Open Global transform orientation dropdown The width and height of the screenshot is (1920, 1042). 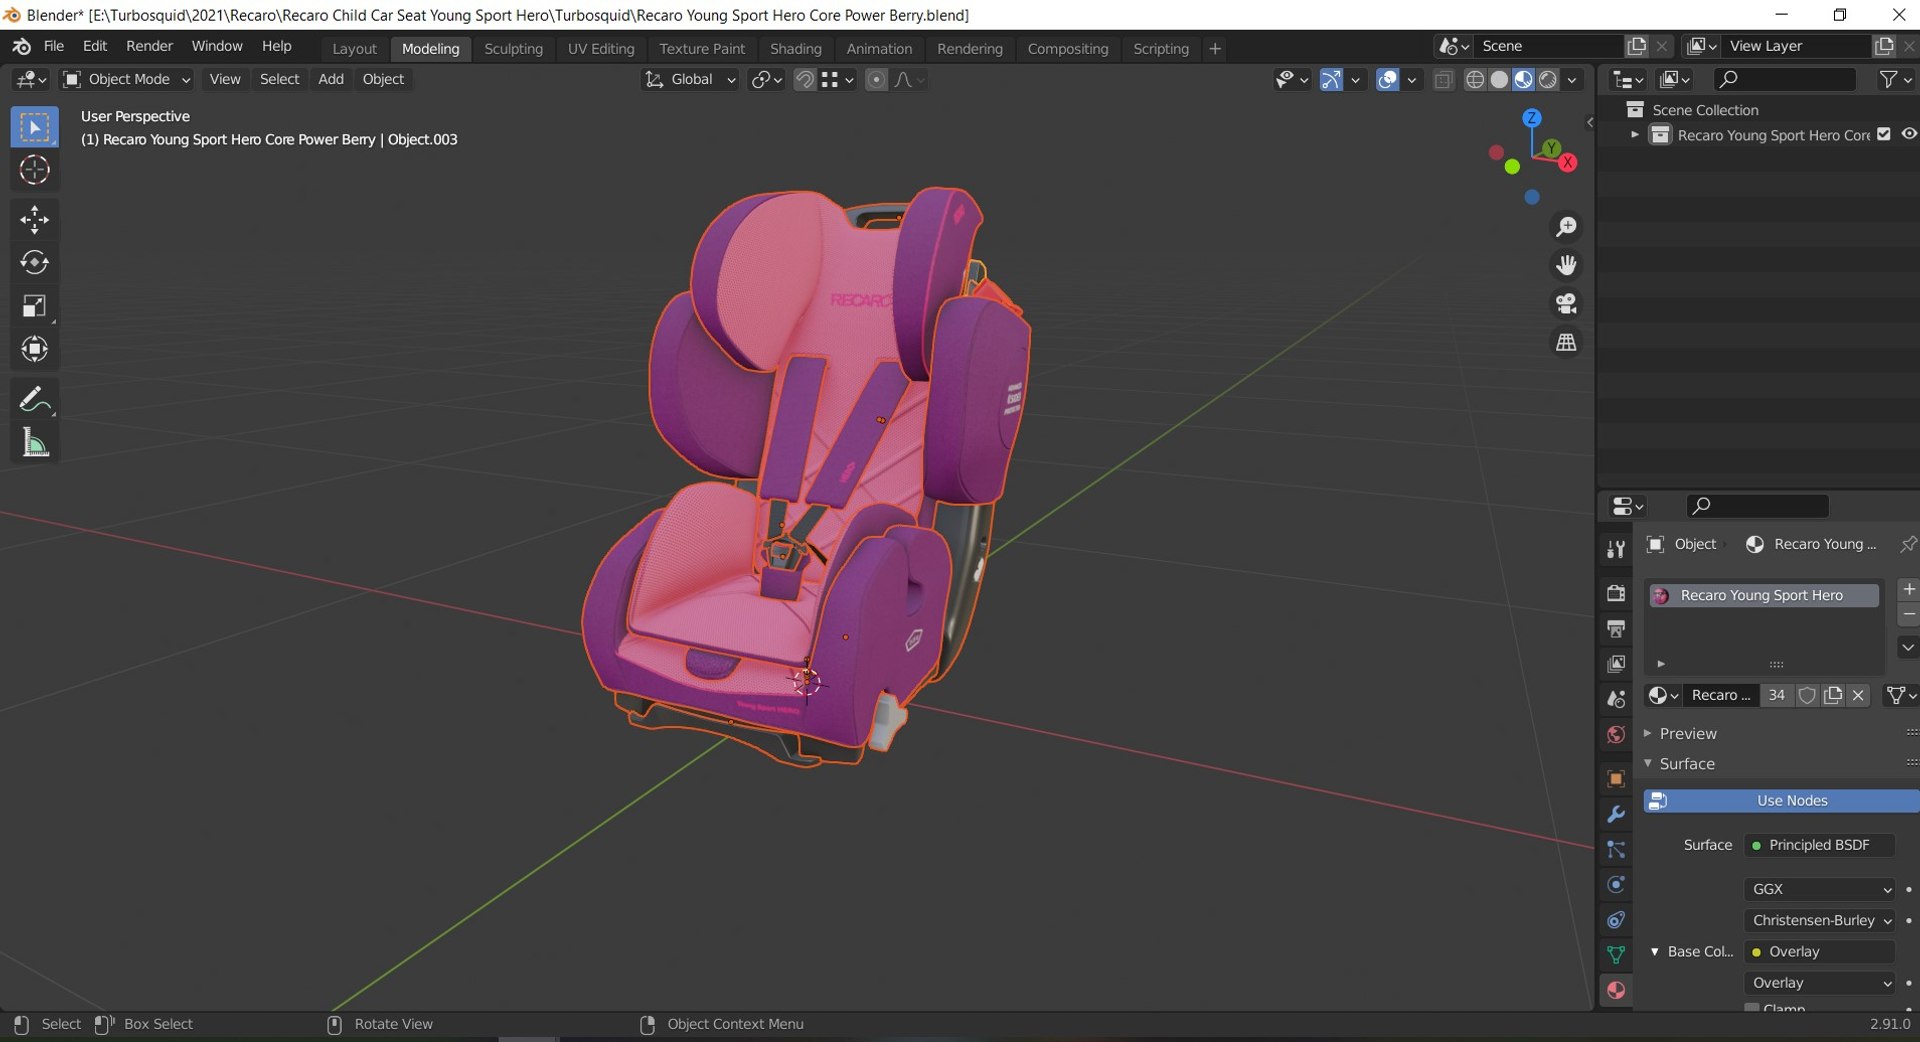click(x=691, y=80)
